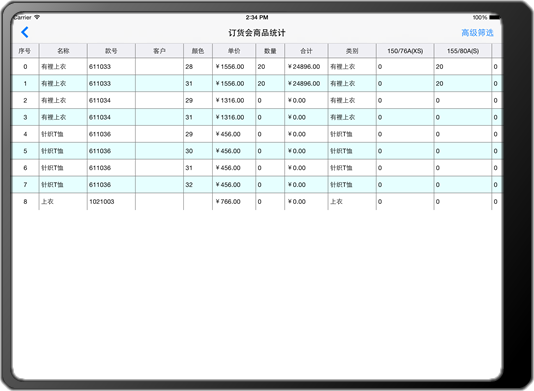Select the 款号 column header
The image size is (534, 391).
[x=111, y=51]
